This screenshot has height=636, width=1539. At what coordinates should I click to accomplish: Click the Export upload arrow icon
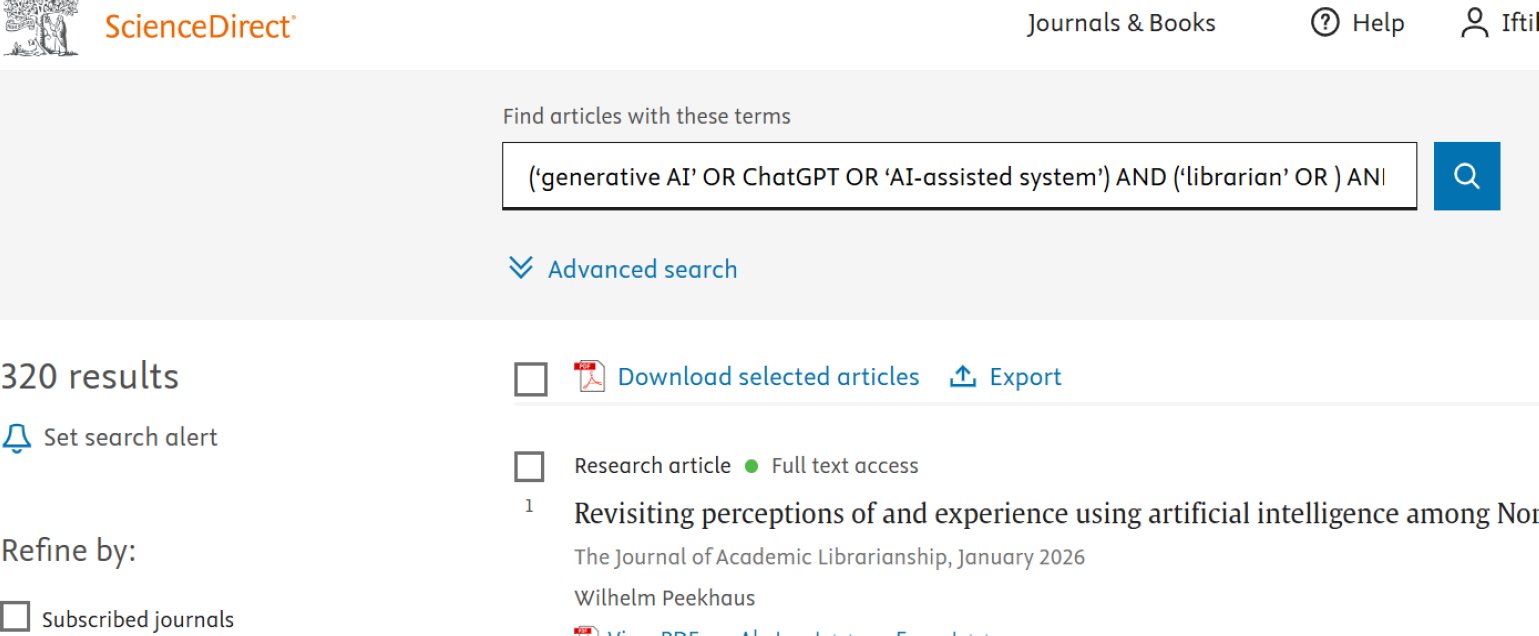click(x=962, y=377)
